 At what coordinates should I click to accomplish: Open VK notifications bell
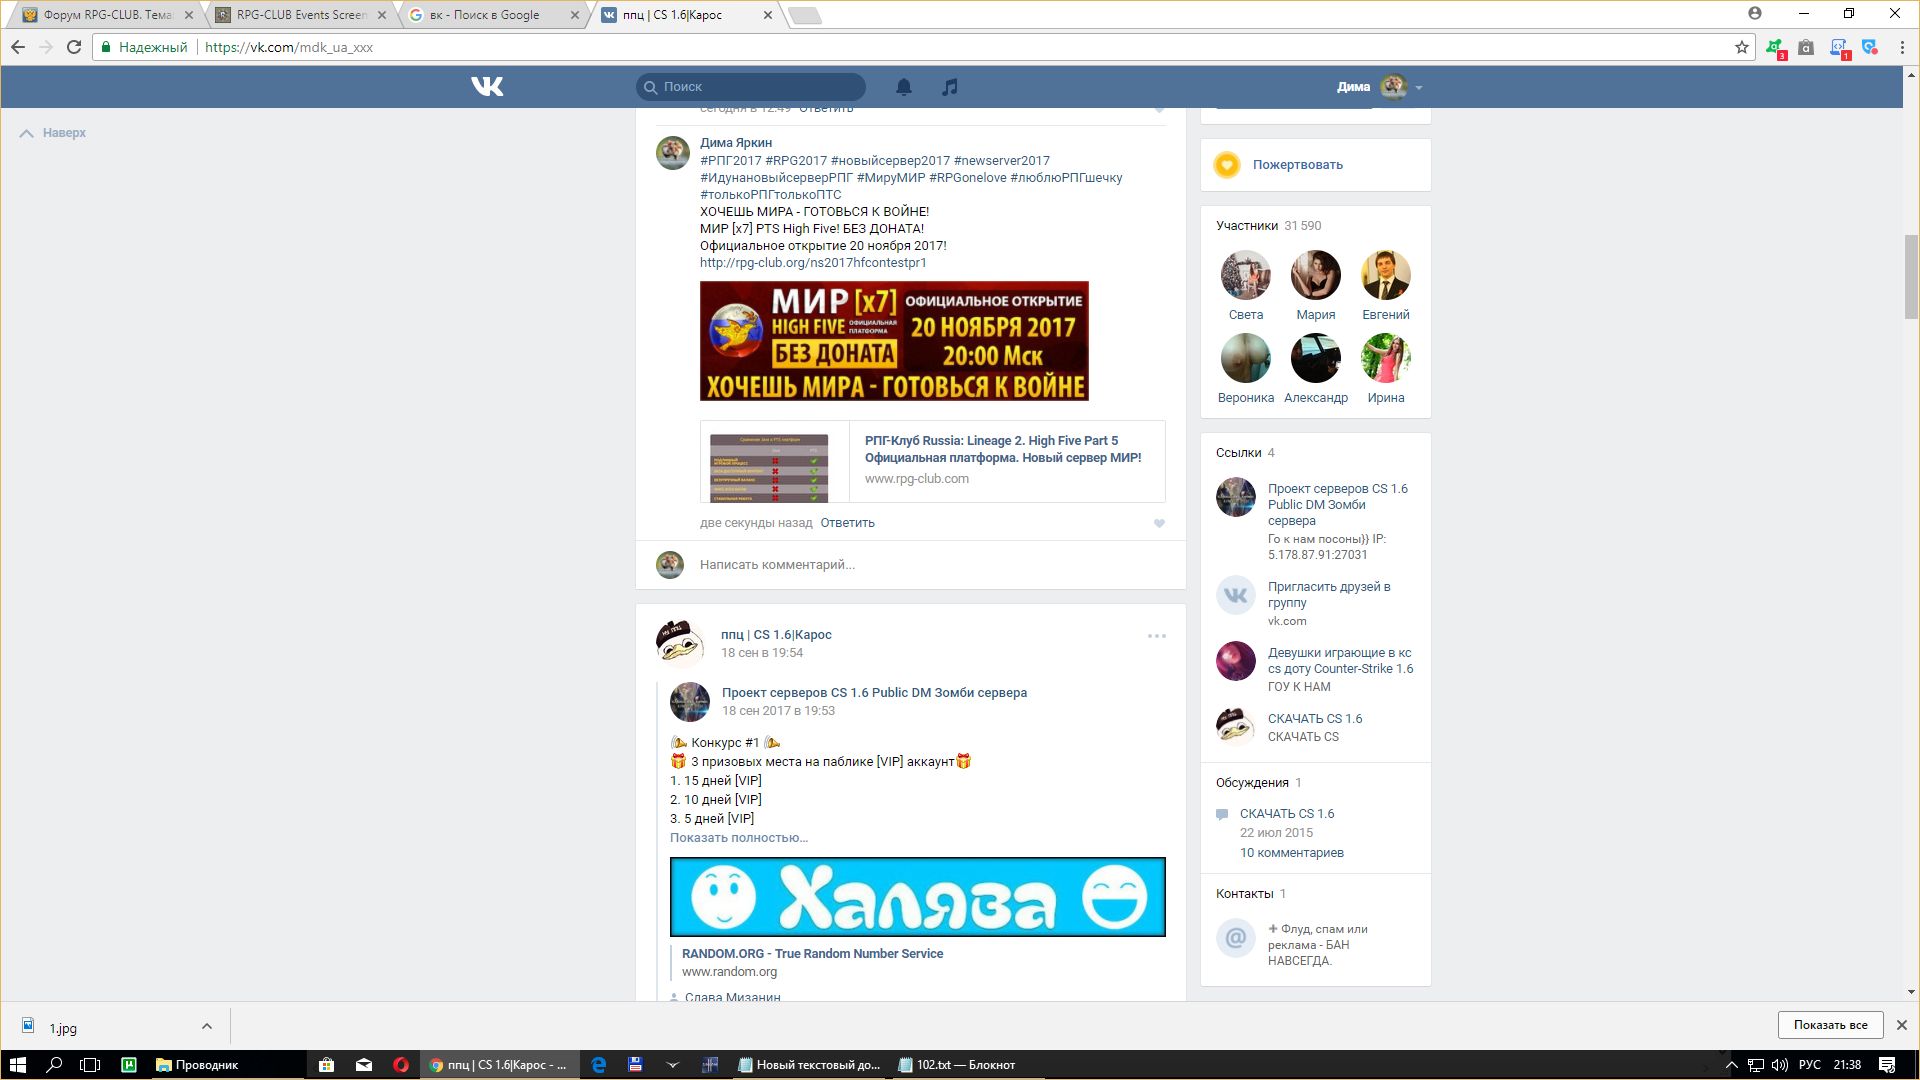point(904,87)
